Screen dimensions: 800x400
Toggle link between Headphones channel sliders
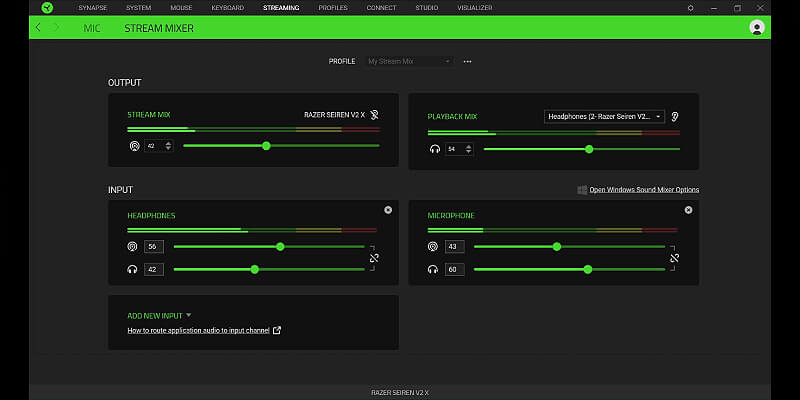coord(374,258)
